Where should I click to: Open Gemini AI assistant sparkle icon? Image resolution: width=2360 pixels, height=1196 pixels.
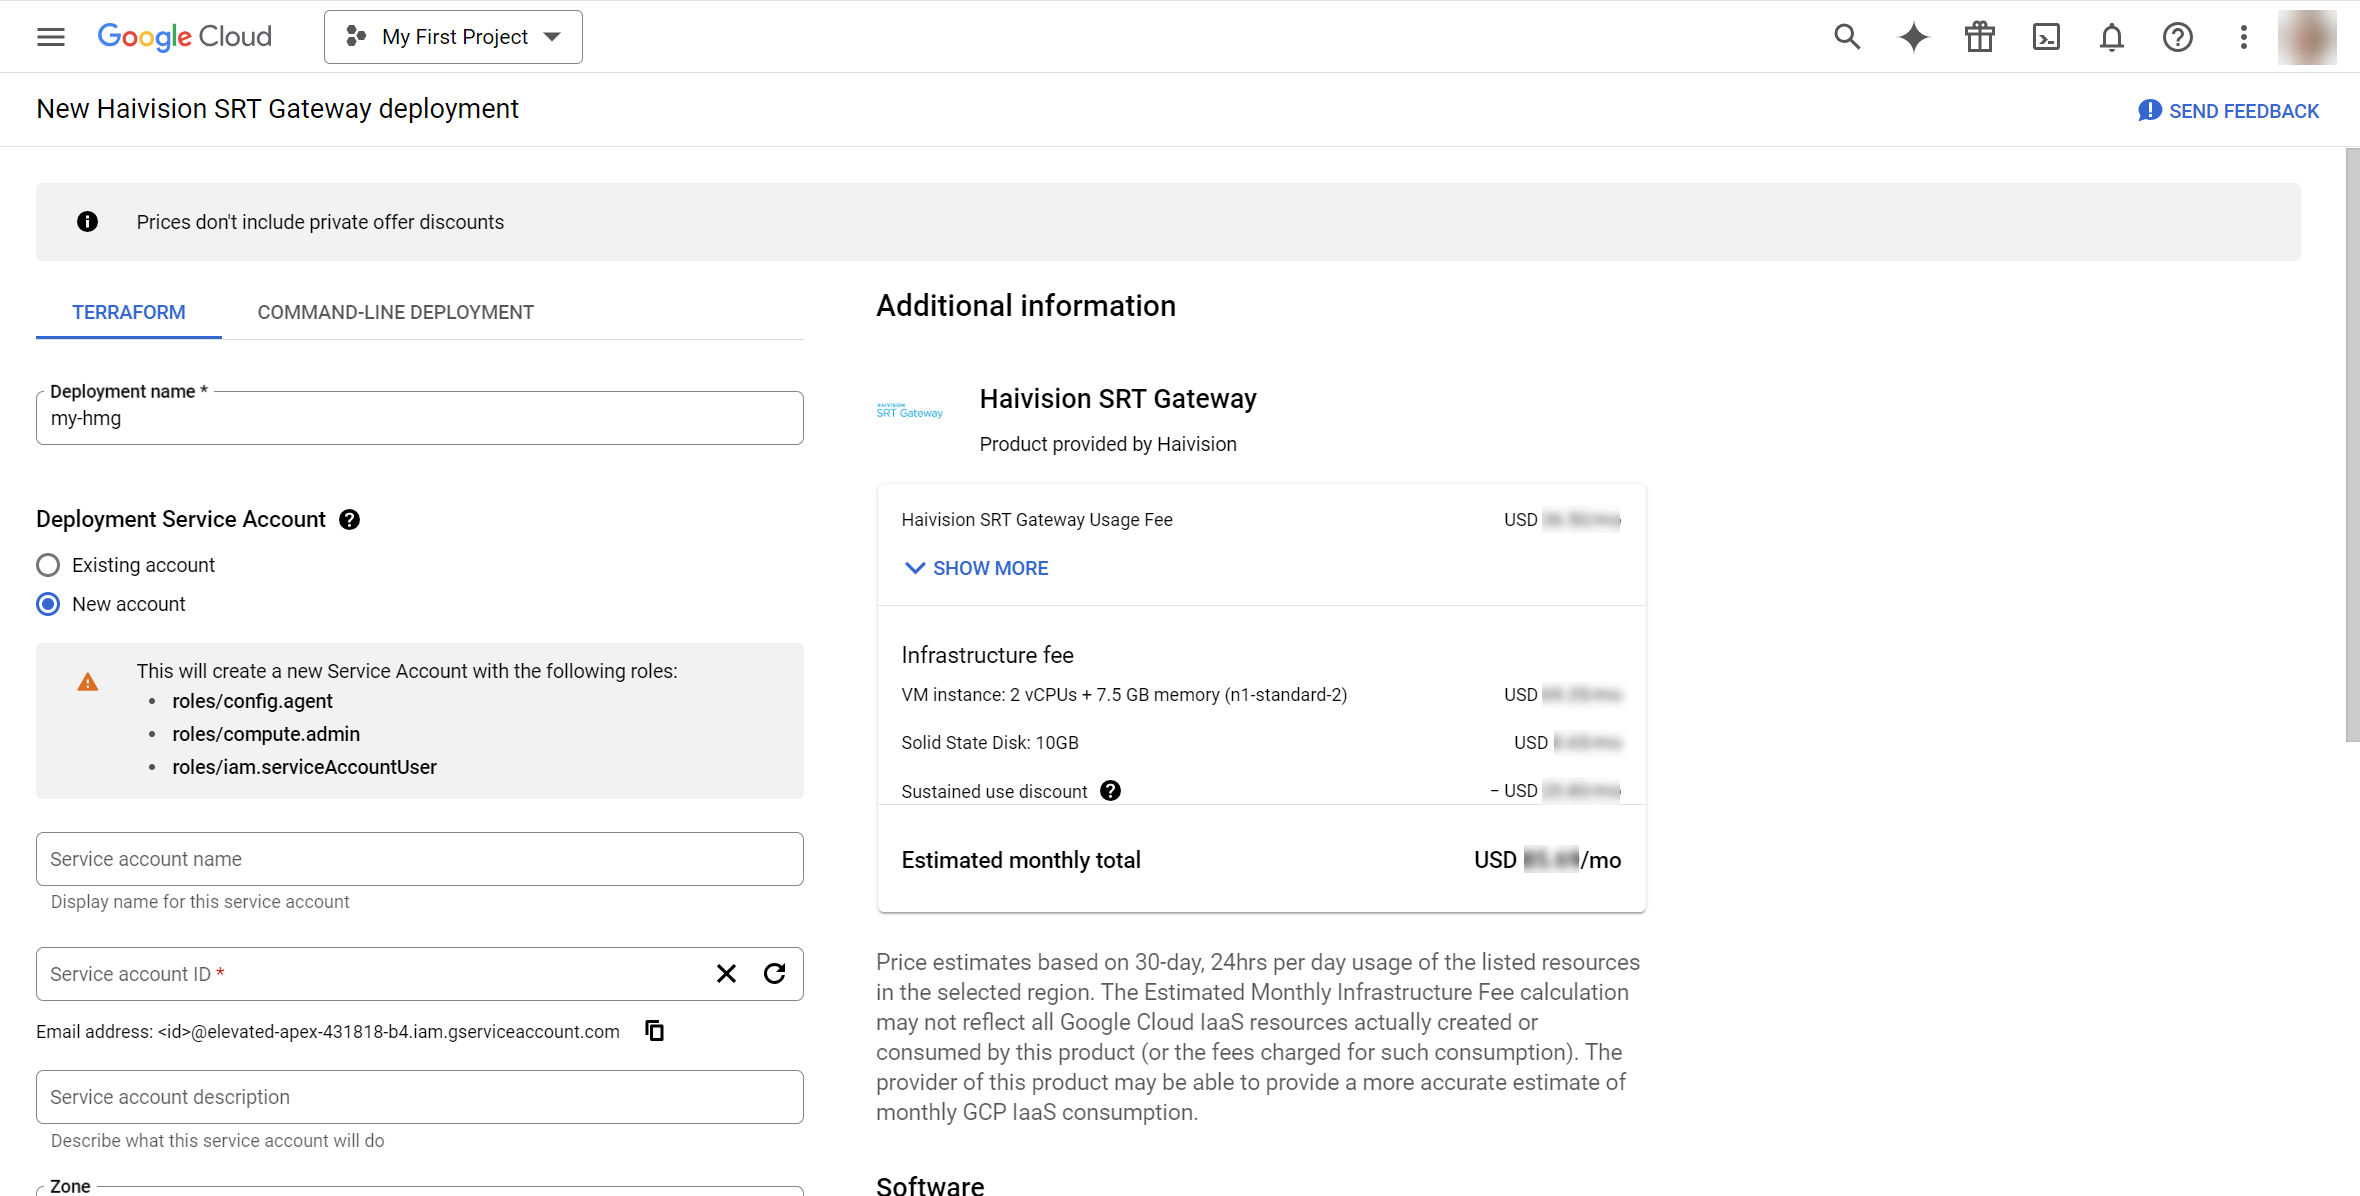tap(1913, 37)
